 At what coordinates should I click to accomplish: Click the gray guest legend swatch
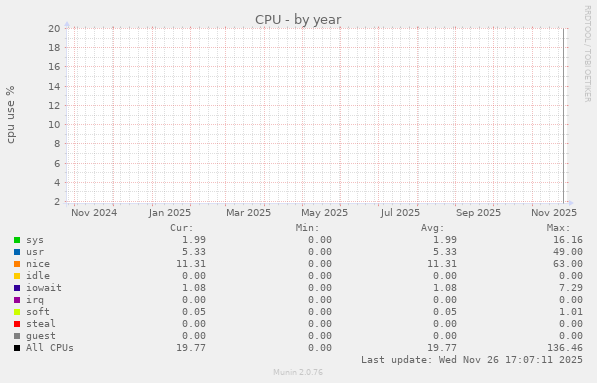(x=17, y=336)
